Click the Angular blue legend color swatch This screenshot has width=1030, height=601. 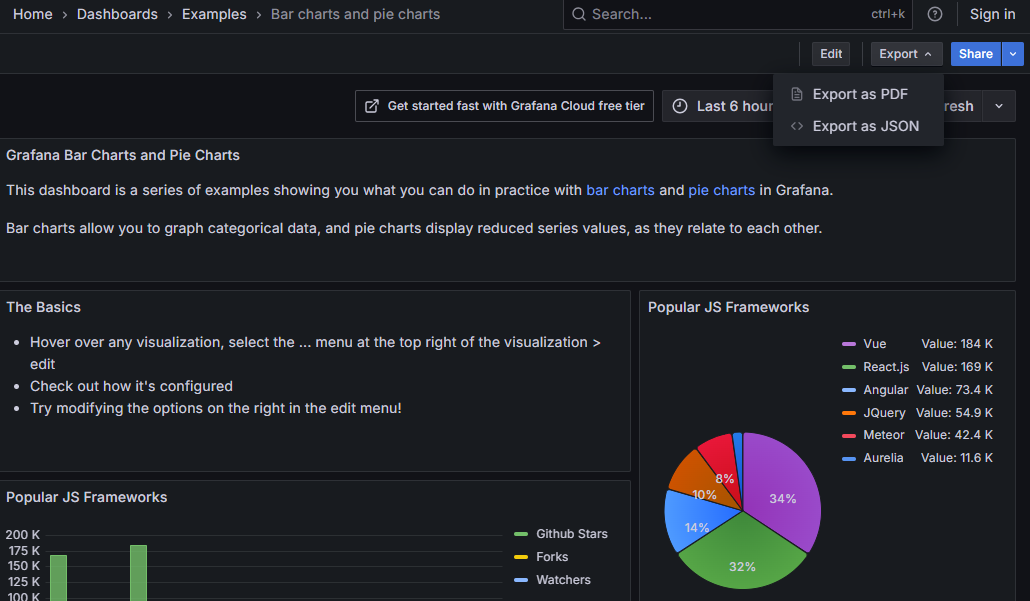pyautogui.click(x=849, y=390)
